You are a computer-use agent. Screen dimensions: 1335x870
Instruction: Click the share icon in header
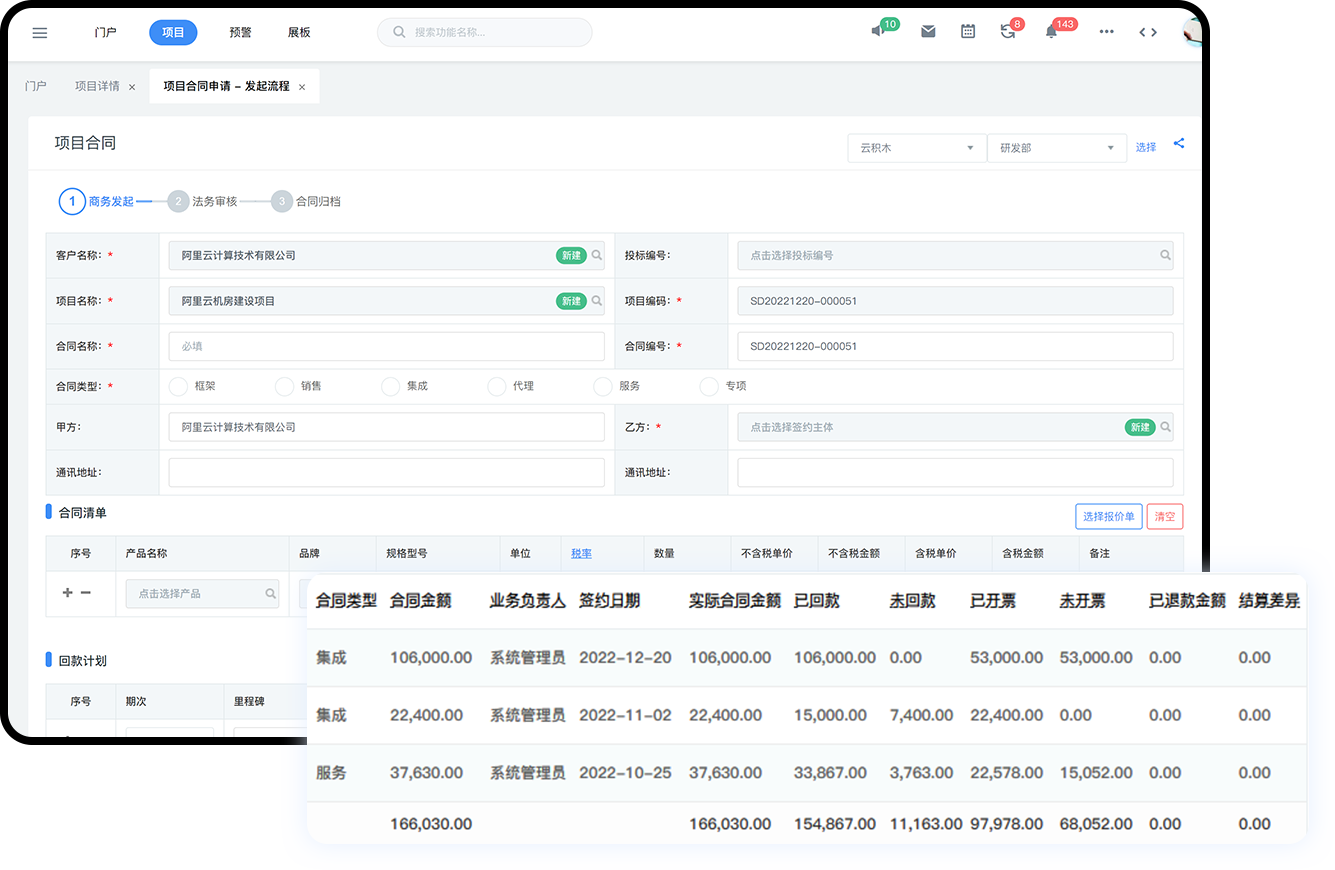[1179, 144]
